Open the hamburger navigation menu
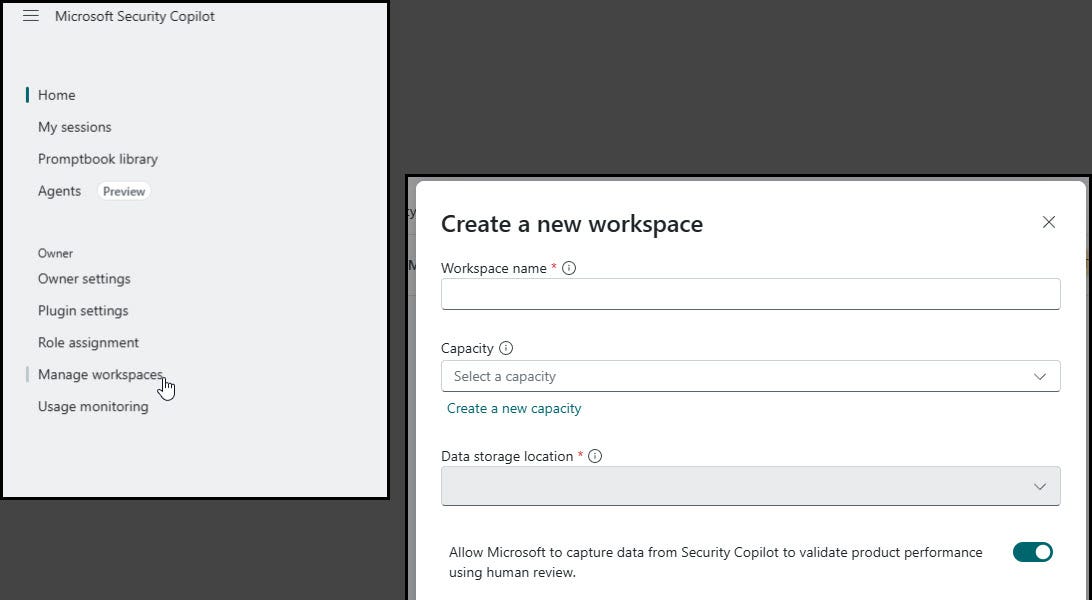The height and width of the screenshot is (600, 1092). (x=31, y=16)
